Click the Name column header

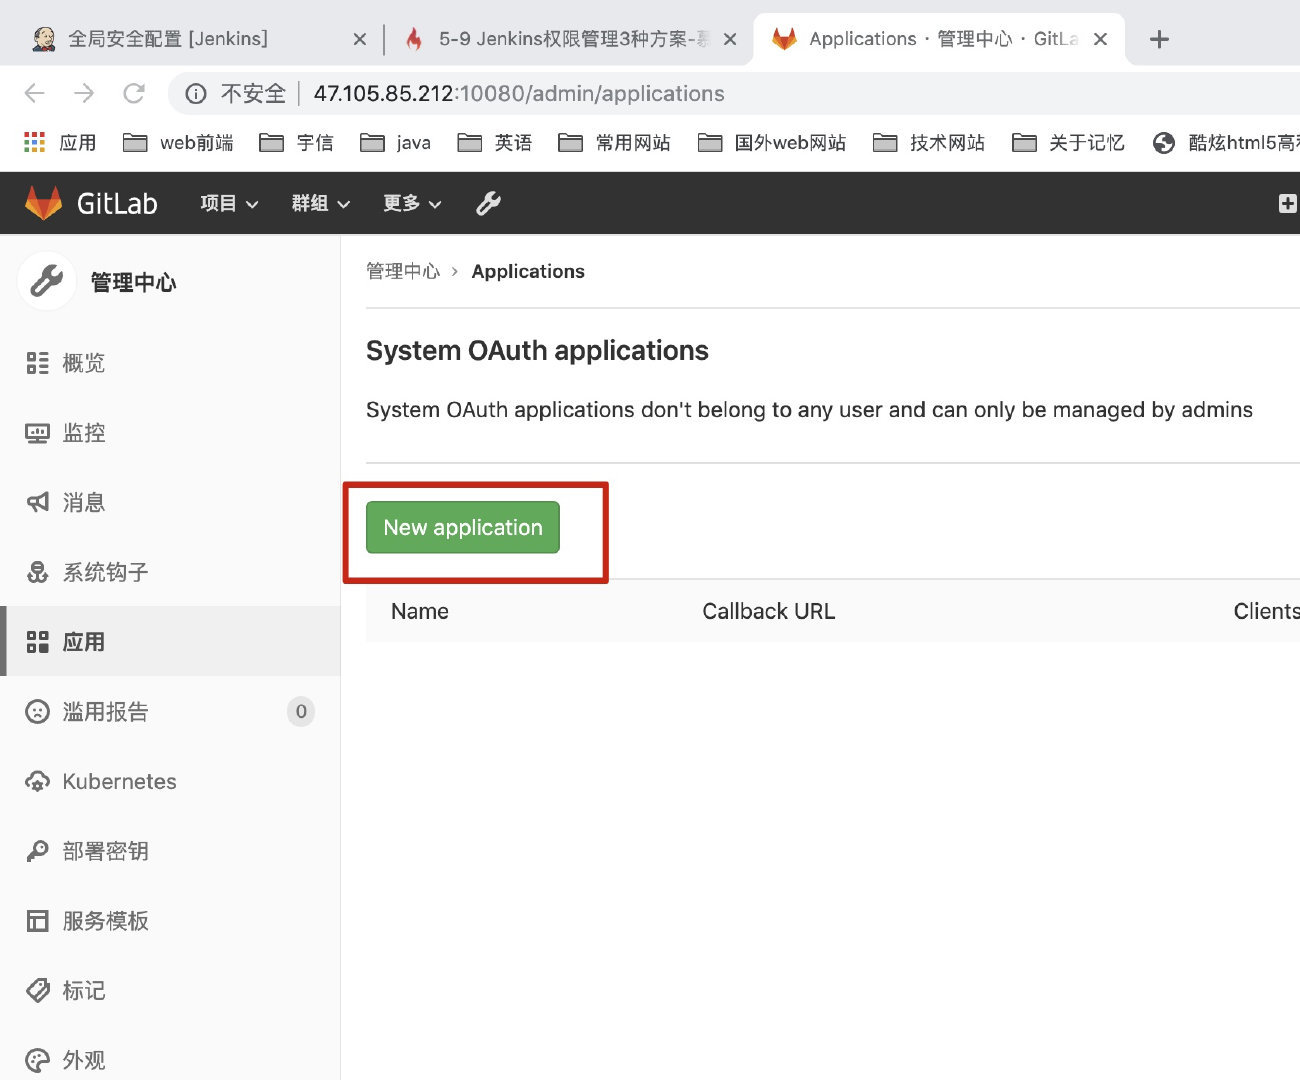[x=420, y=611]
